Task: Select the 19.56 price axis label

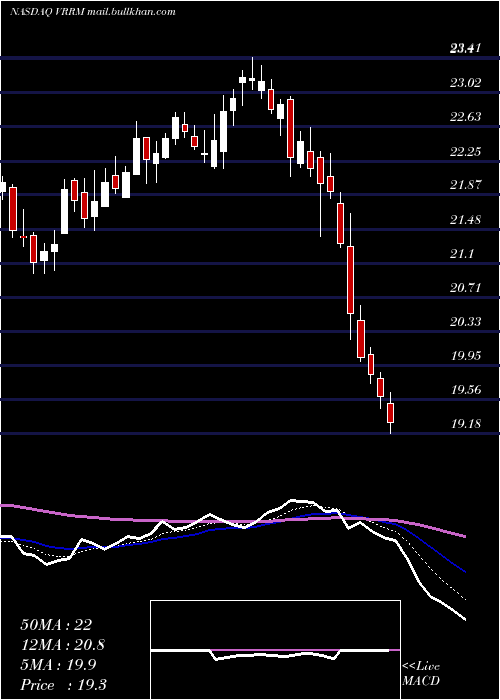Action: [465, 390]
